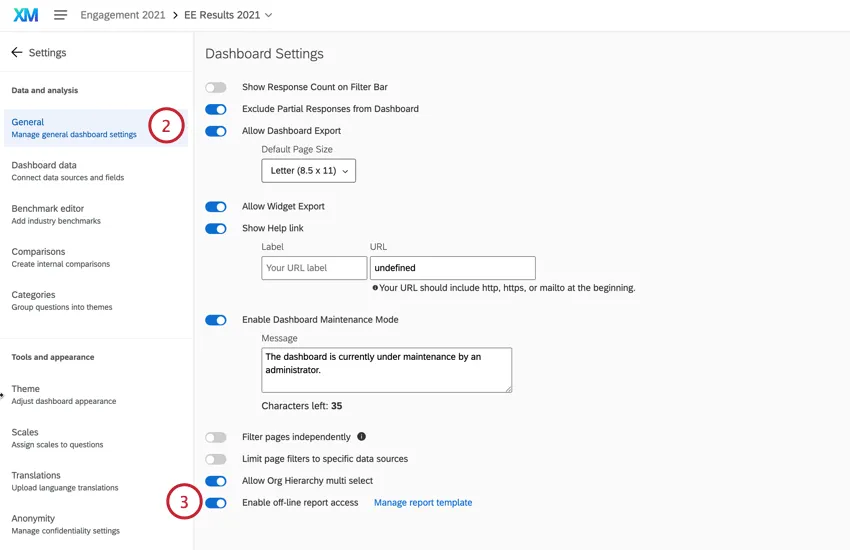The height and width of the screenshot is (550, 850).
Task: Turn off Allow Dashboard Export
Action: click(215, 131)
